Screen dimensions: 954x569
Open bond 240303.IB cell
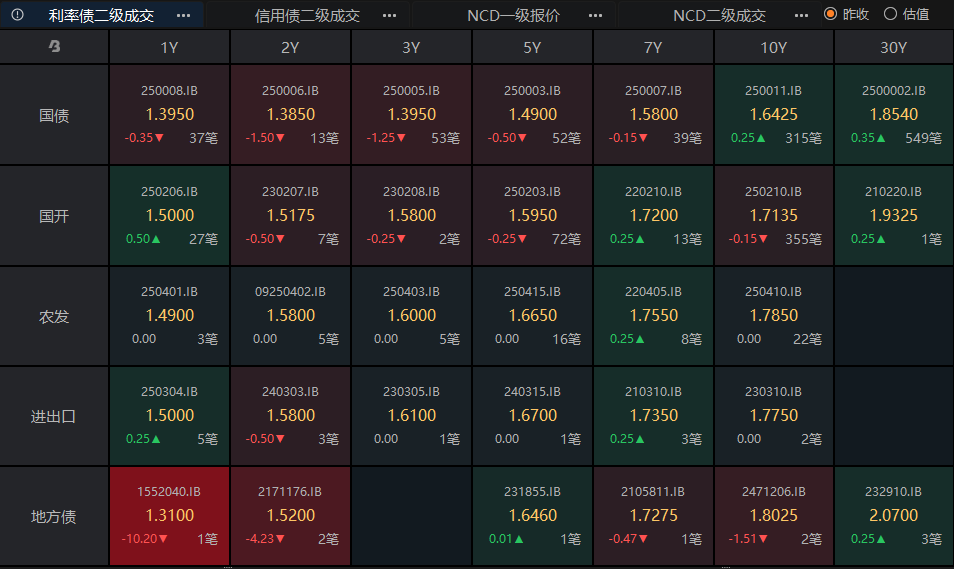pos(290,417)
